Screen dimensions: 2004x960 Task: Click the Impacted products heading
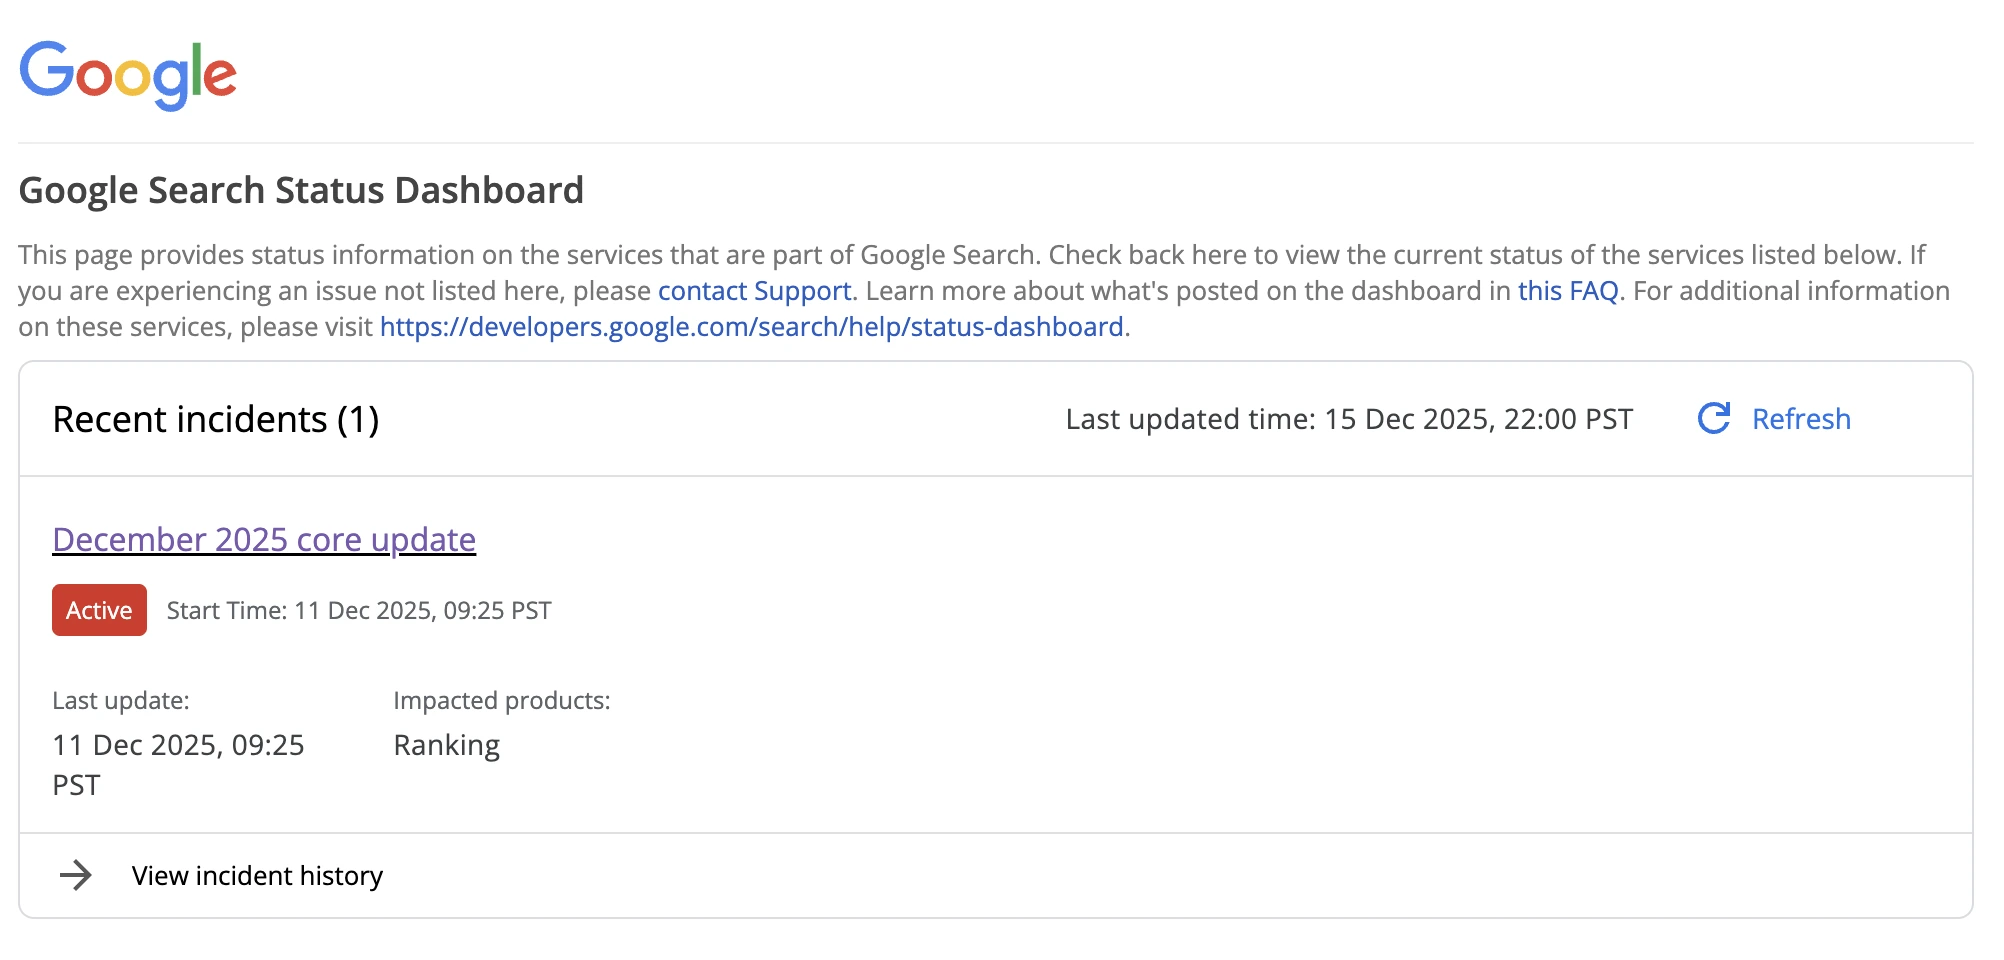tap(501, 701)
